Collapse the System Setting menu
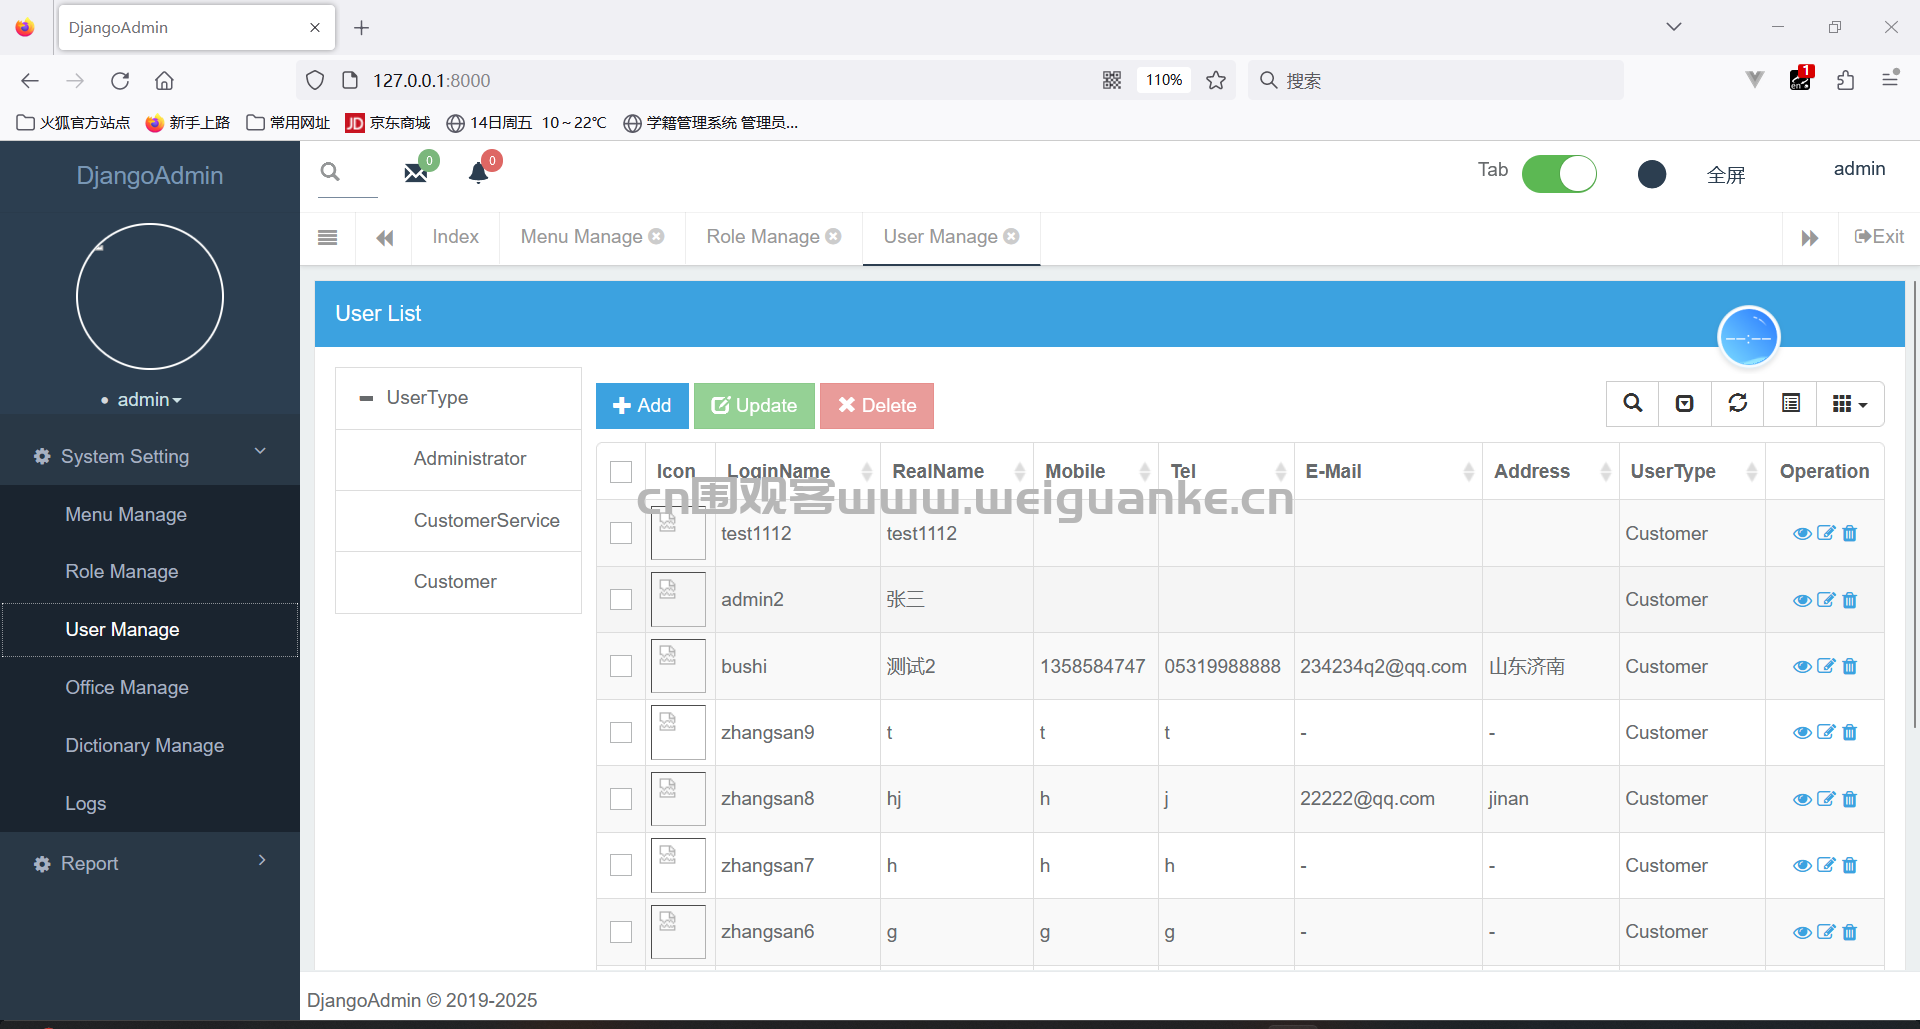Image resolution: width=1920 pixels, height=1029 pixels. 150,456
